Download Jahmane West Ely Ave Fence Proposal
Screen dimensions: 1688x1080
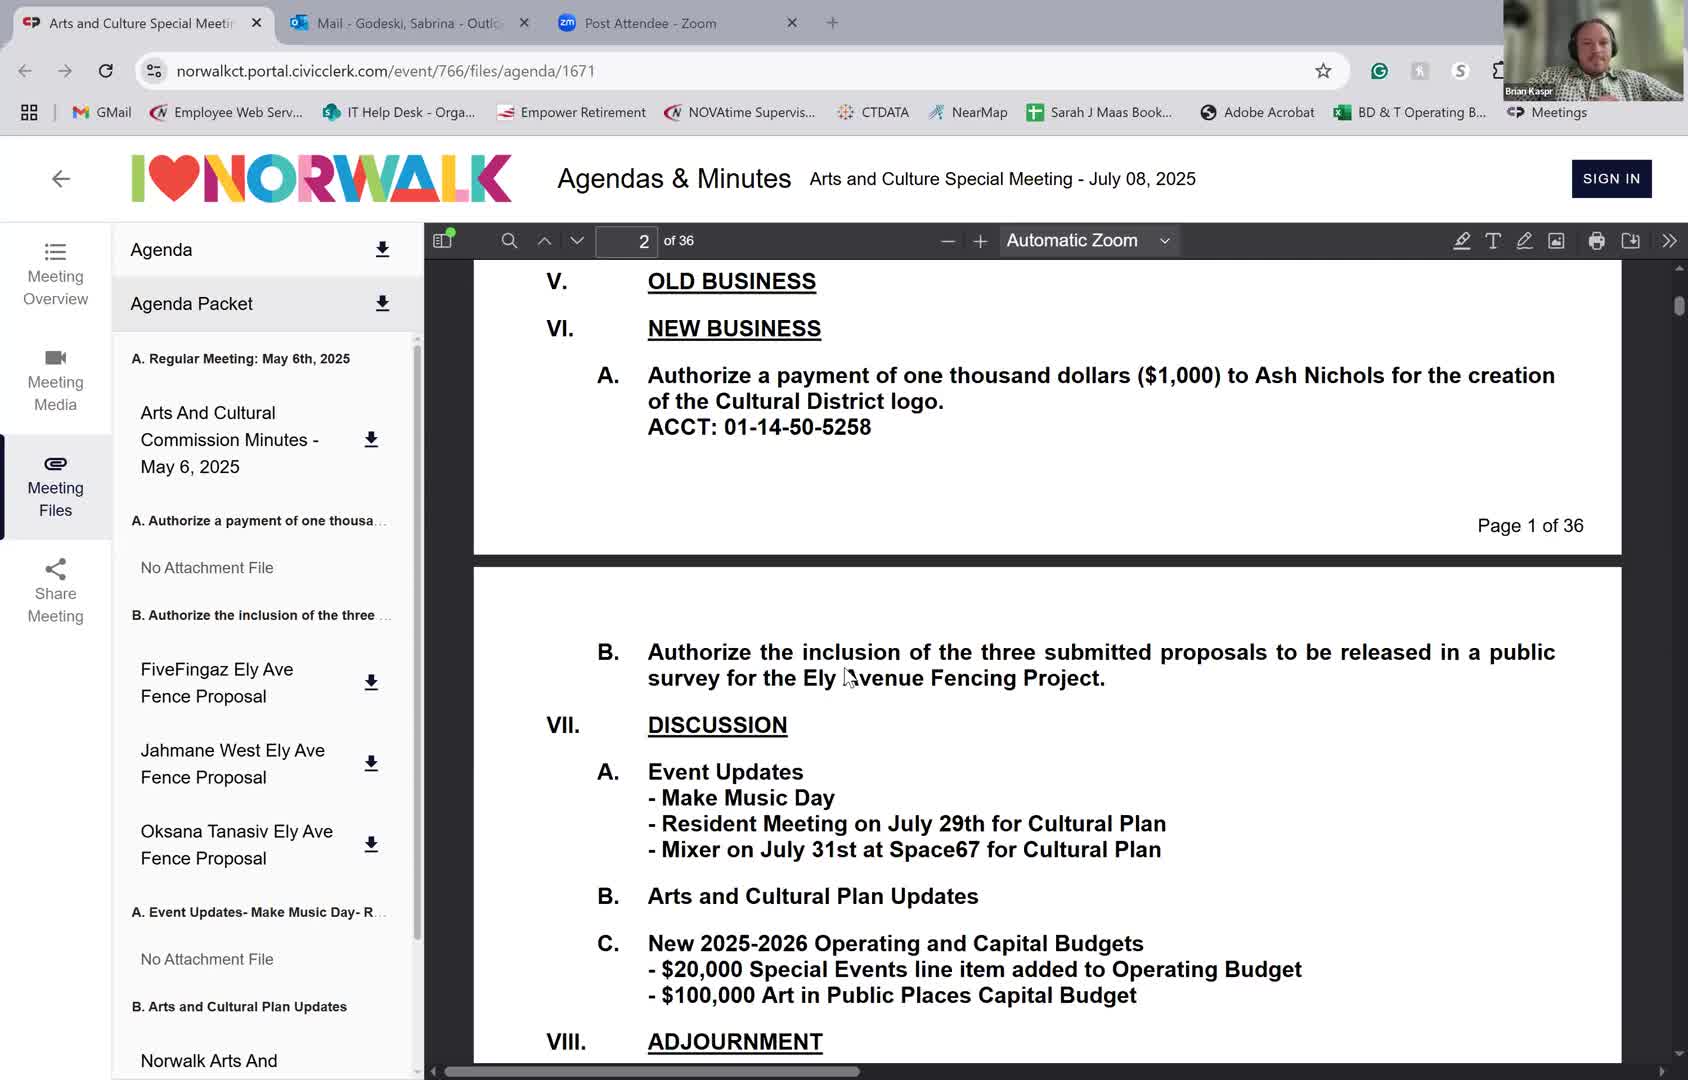371,764
